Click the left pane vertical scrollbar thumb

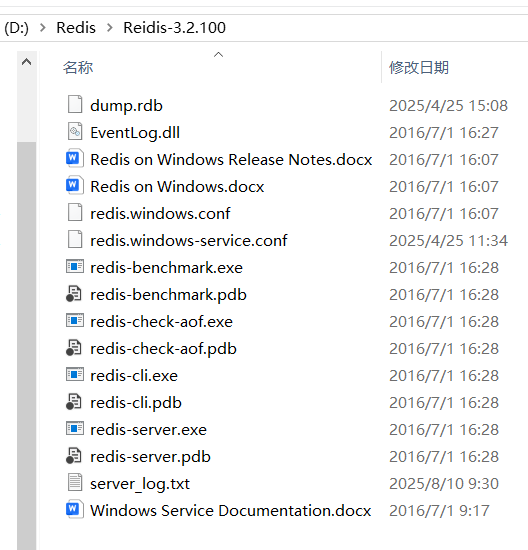click(27, 346)
